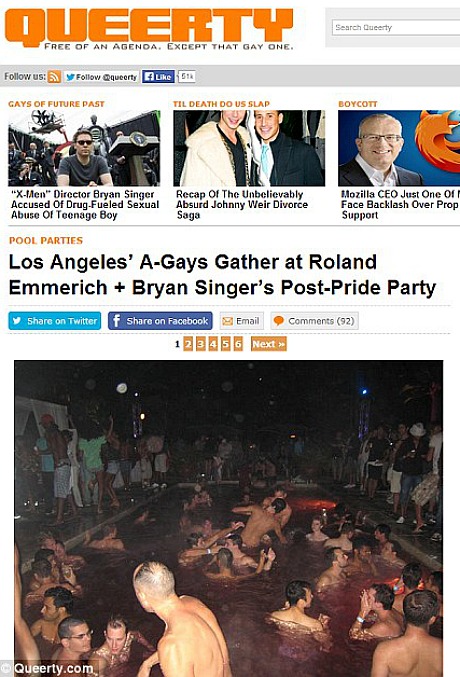Click the Email envelope button
The width and height of the screenshot is (460, 677).
tap(241, 321)
